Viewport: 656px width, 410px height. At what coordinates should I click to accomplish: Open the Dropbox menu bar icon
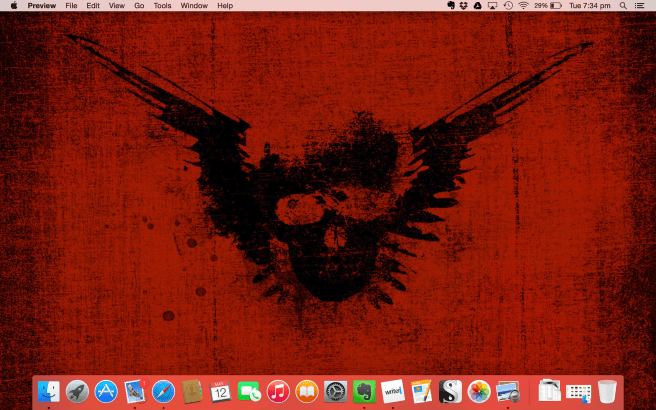(x=464, y=5)
